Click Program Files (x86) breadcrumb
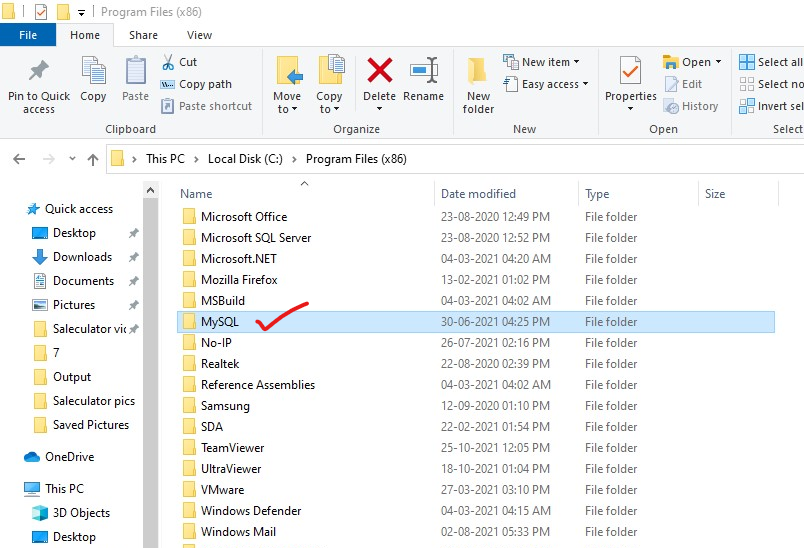This screenshot has height=548, width=804. pyautogui.click(x=356, y=159)
